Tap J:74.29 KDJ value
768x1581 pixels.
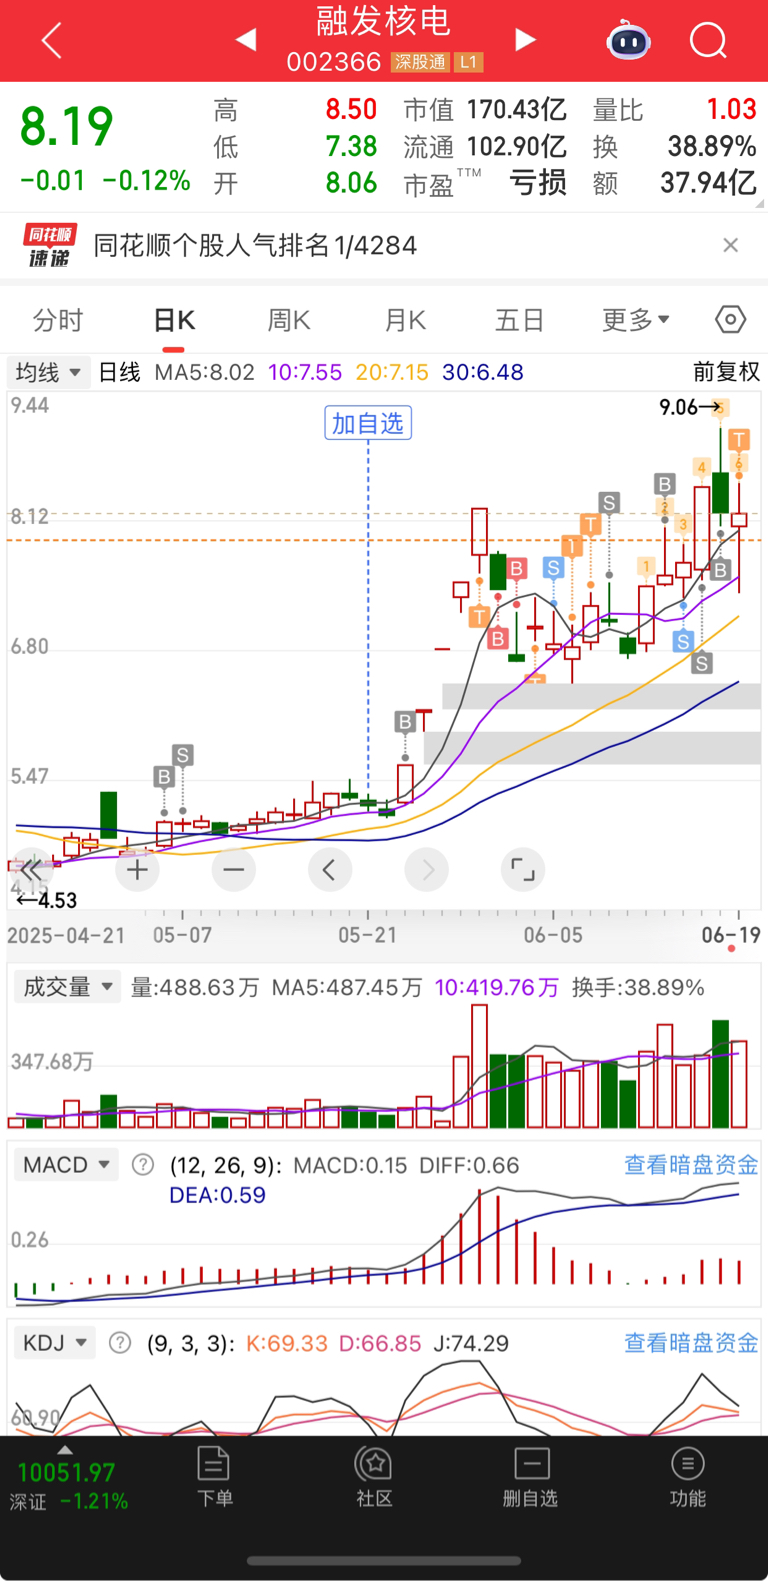471,1343
